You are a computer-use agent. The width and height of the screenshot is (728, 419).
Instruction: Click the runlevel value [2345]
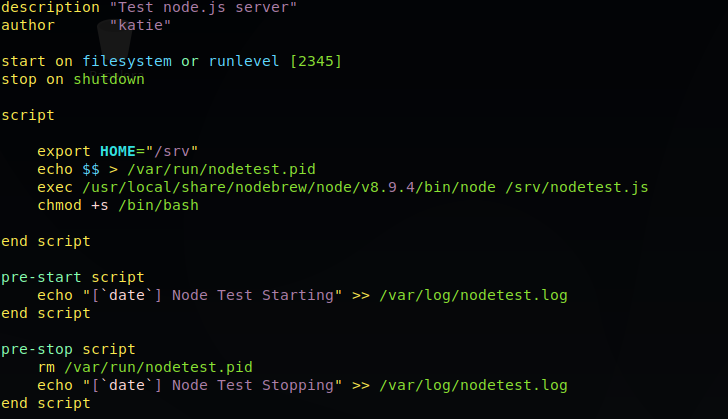316,61
